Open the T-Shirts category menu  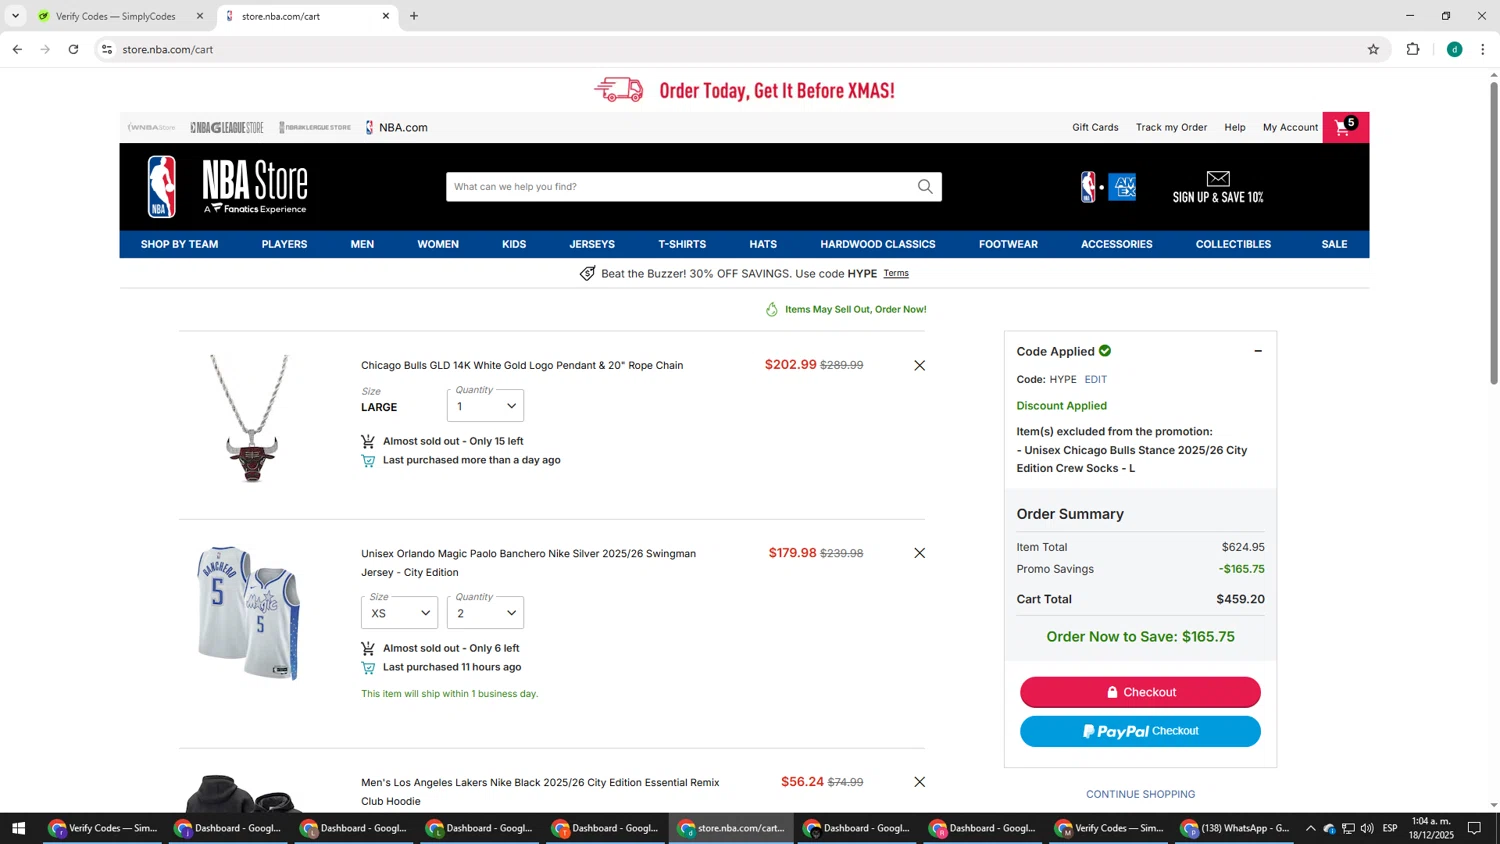click(682, 244)
